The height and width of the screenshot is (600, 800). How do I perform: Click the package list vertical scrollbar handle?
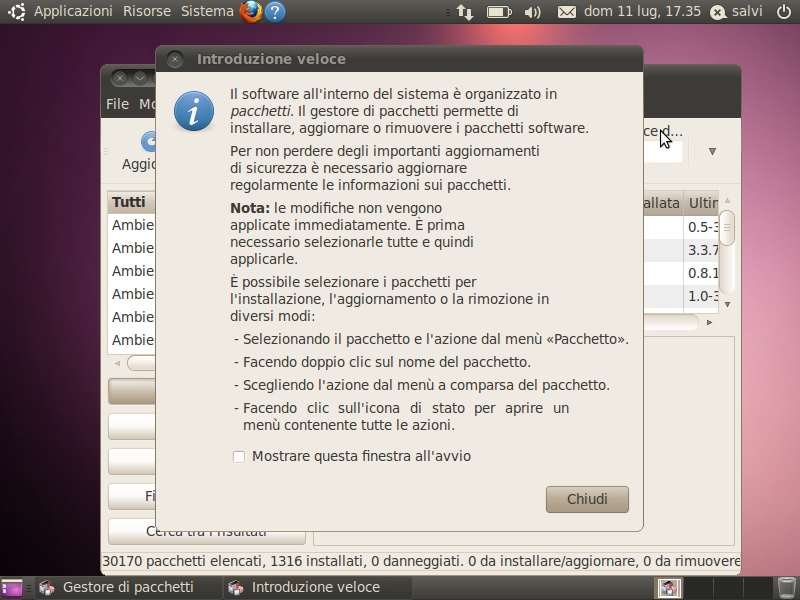727,227
